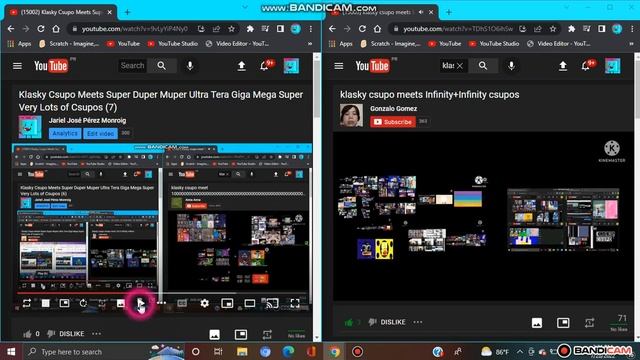Open more actions beside DISLIKE in right window
The width and height of the screenshot is (640, 360).
pyautogui.click(x=418, y=322)
